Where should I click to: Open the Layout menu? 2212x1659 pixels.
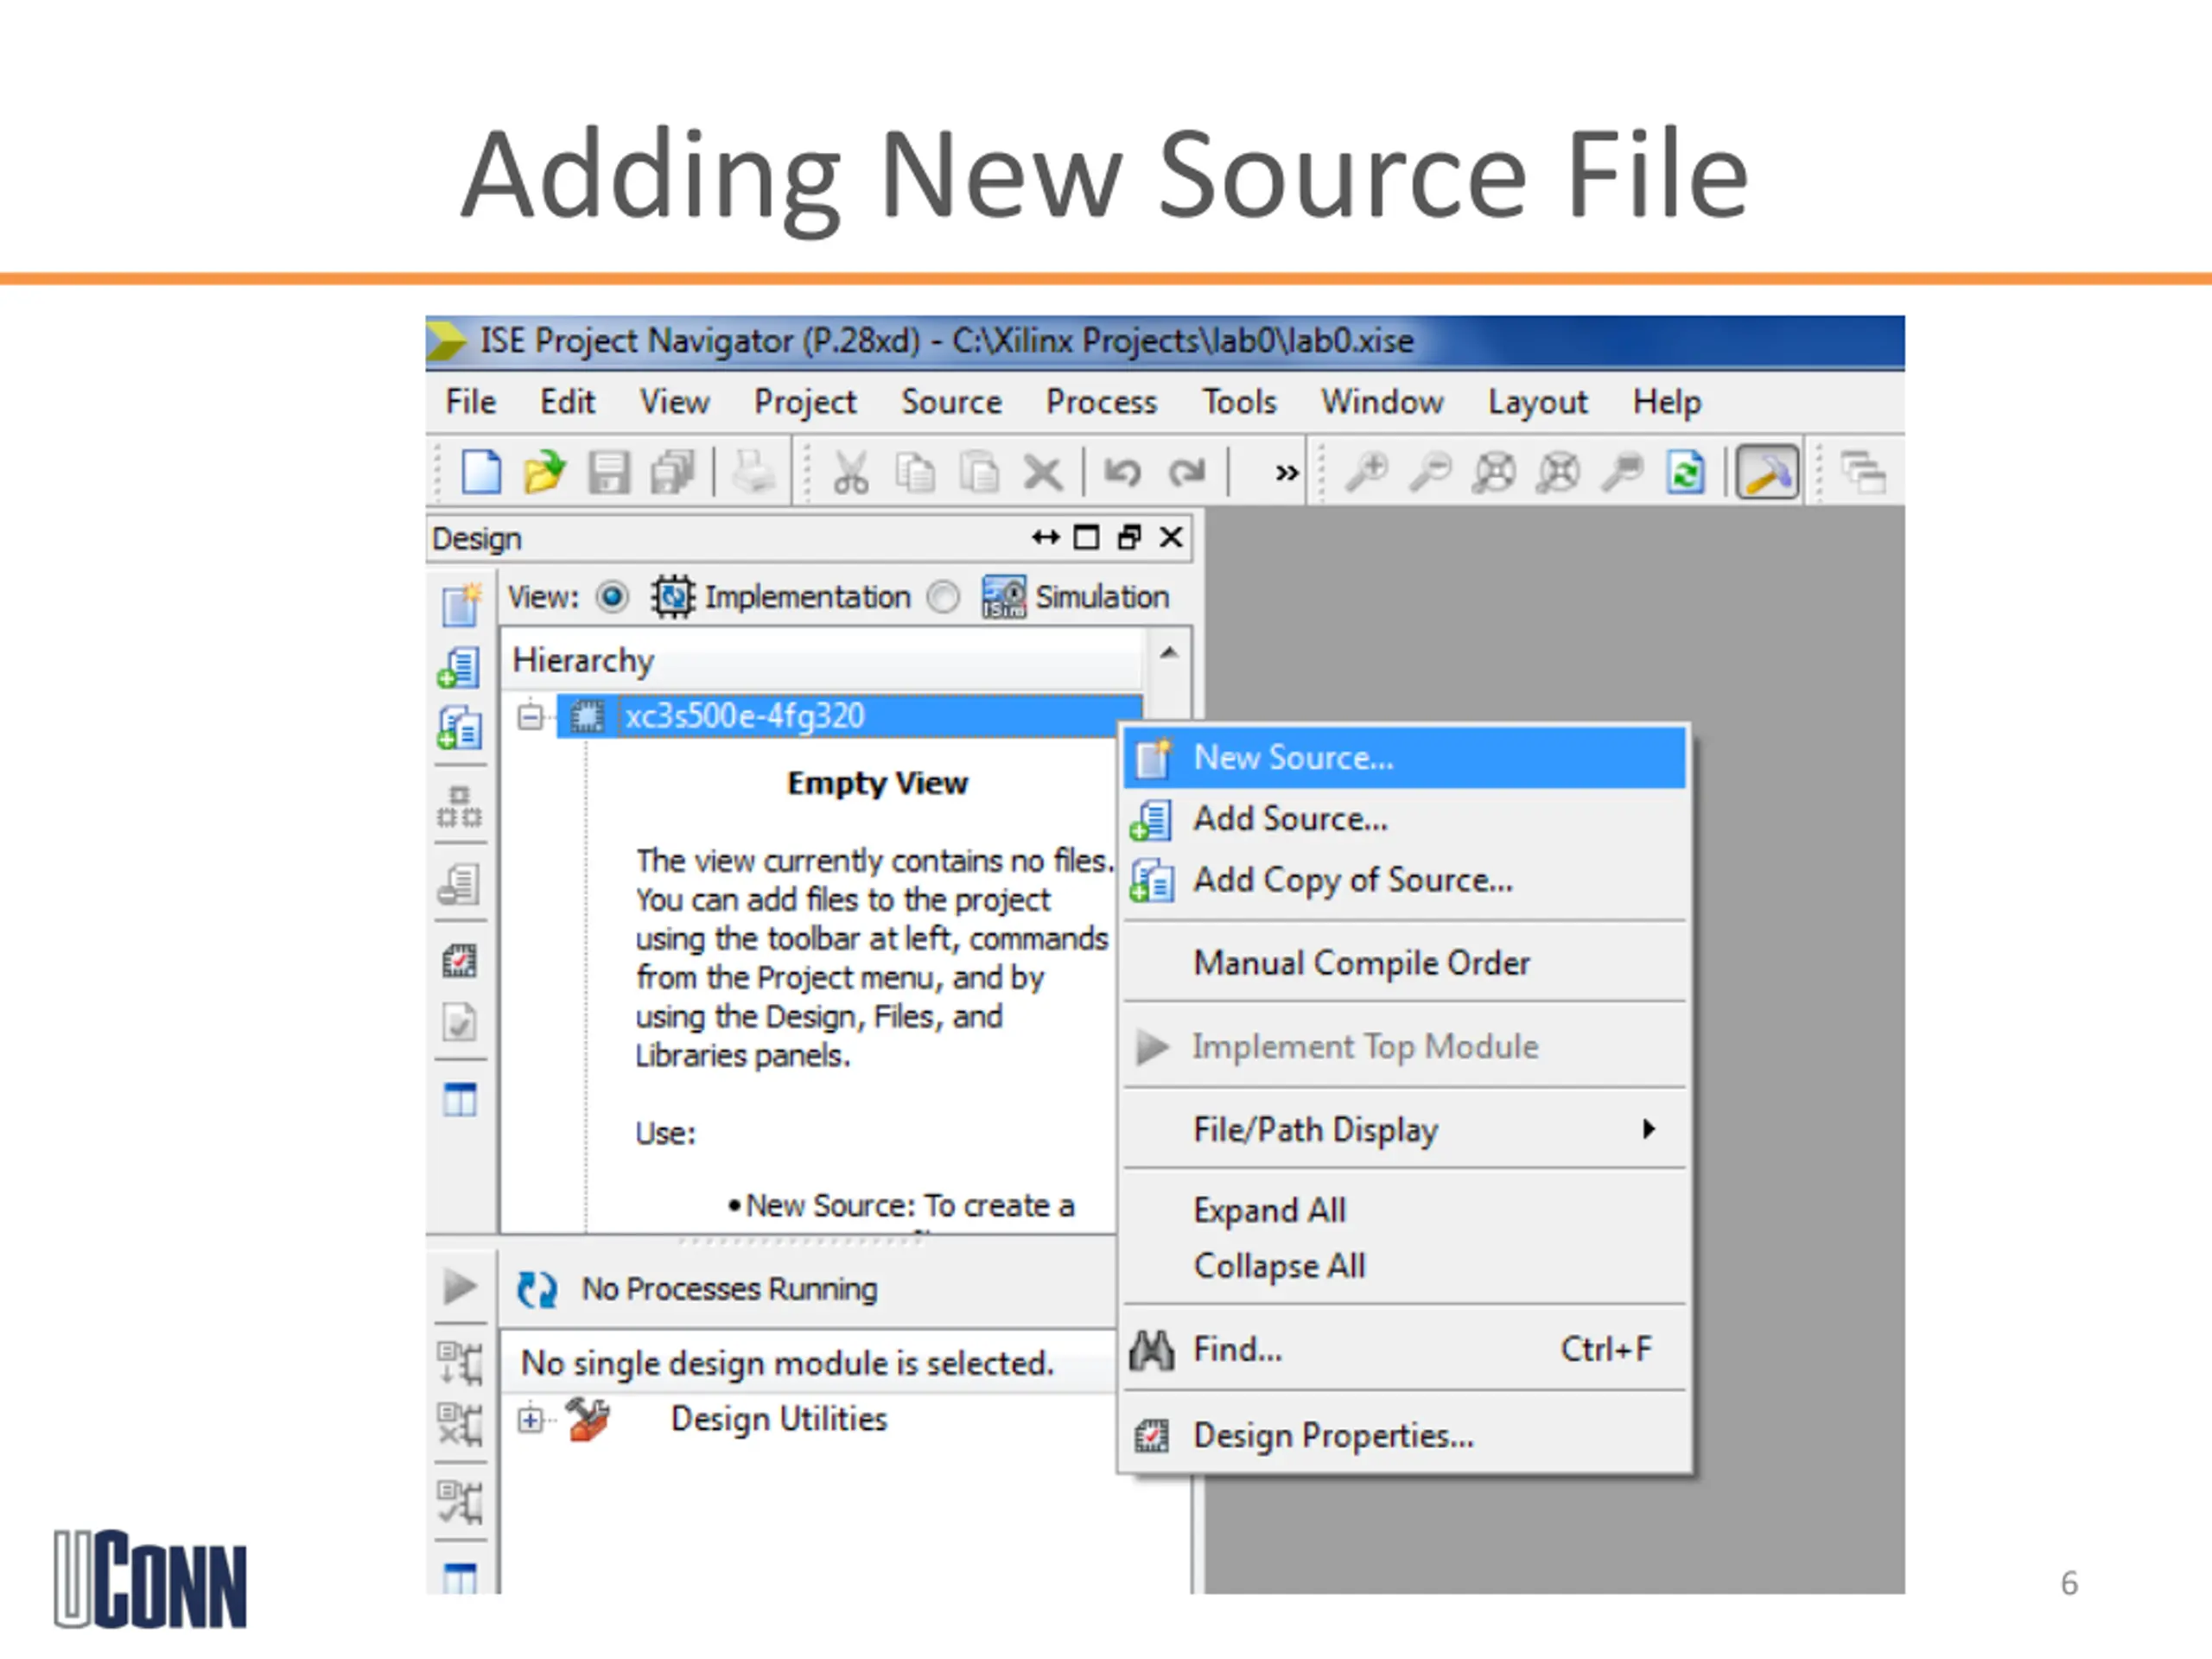pos(1537,402)
